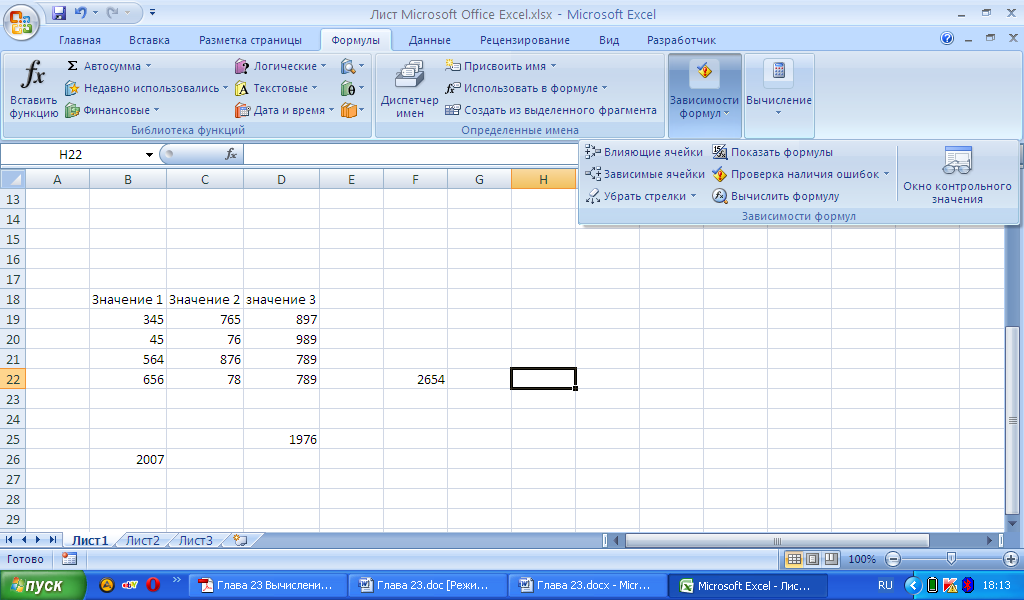The height and width of the screenshot is (600, 1024).
Task: Expand the Calculation (Вычисление) group
Action: click(779, 95)
